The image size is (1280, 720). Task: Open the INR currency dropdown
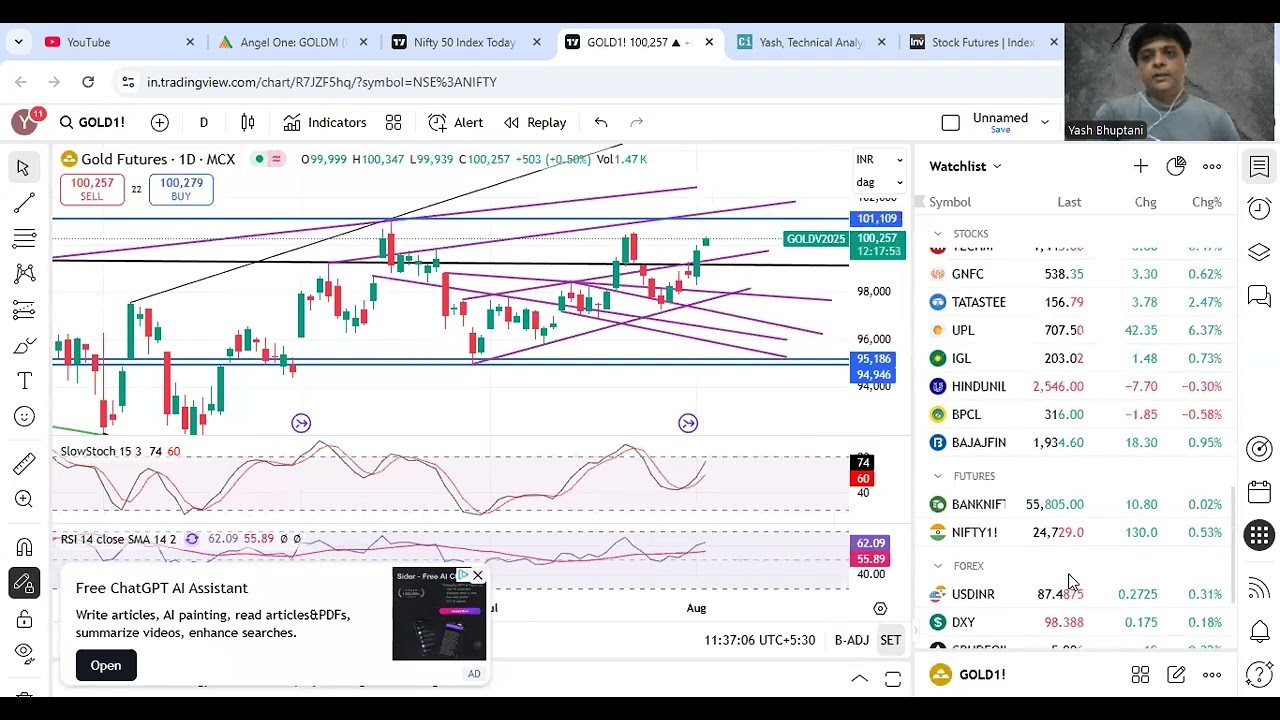coord(879,160)
